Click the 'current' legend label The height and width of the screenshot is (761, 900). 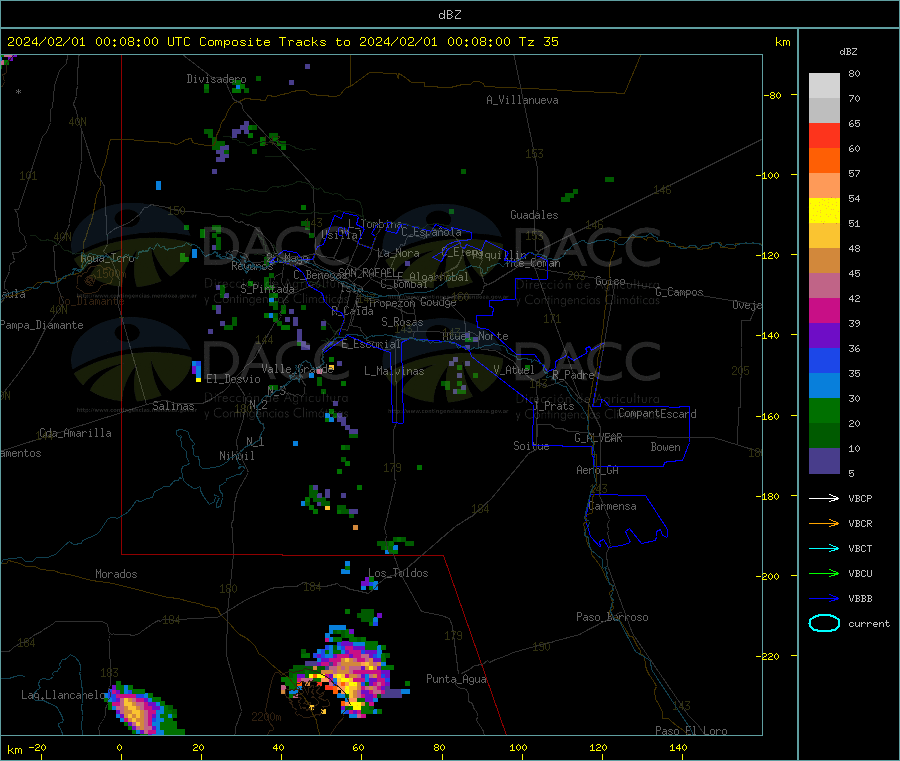tap(869, 624)
